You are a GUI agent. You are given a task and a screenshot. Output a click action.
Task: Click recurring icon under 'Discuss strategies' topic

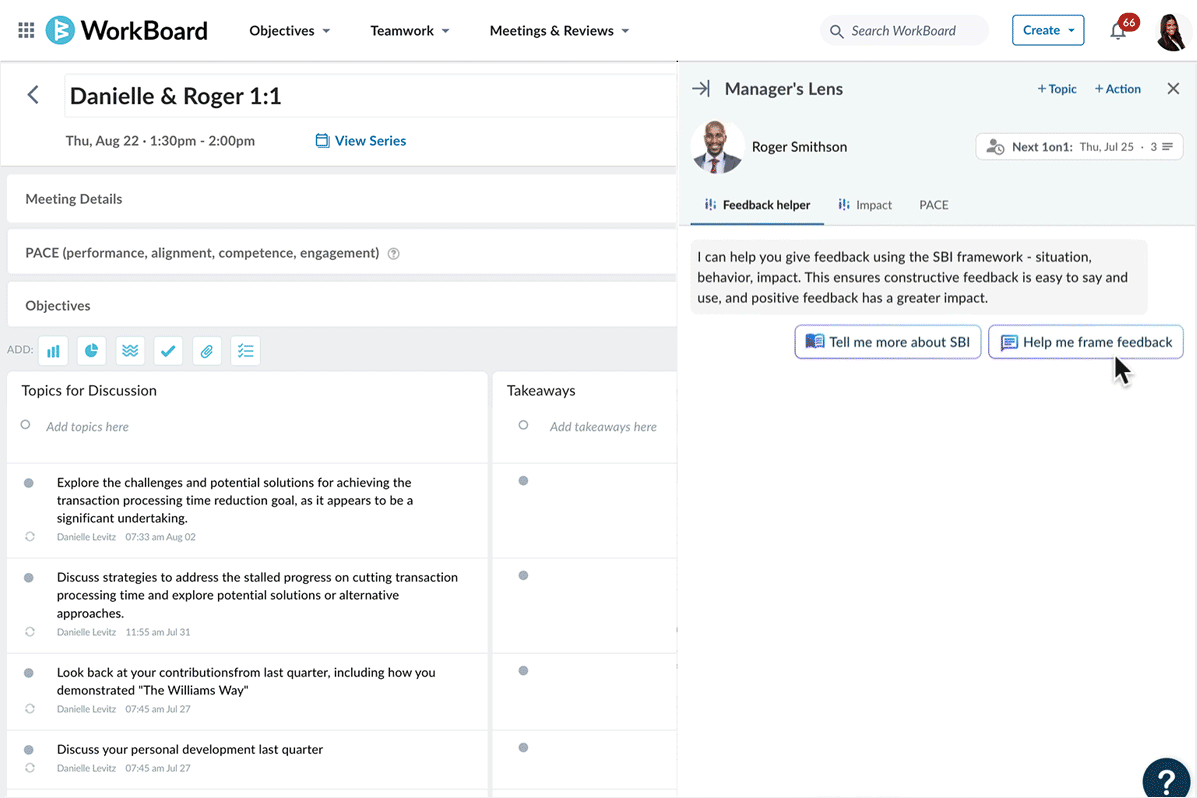point(30,632)
